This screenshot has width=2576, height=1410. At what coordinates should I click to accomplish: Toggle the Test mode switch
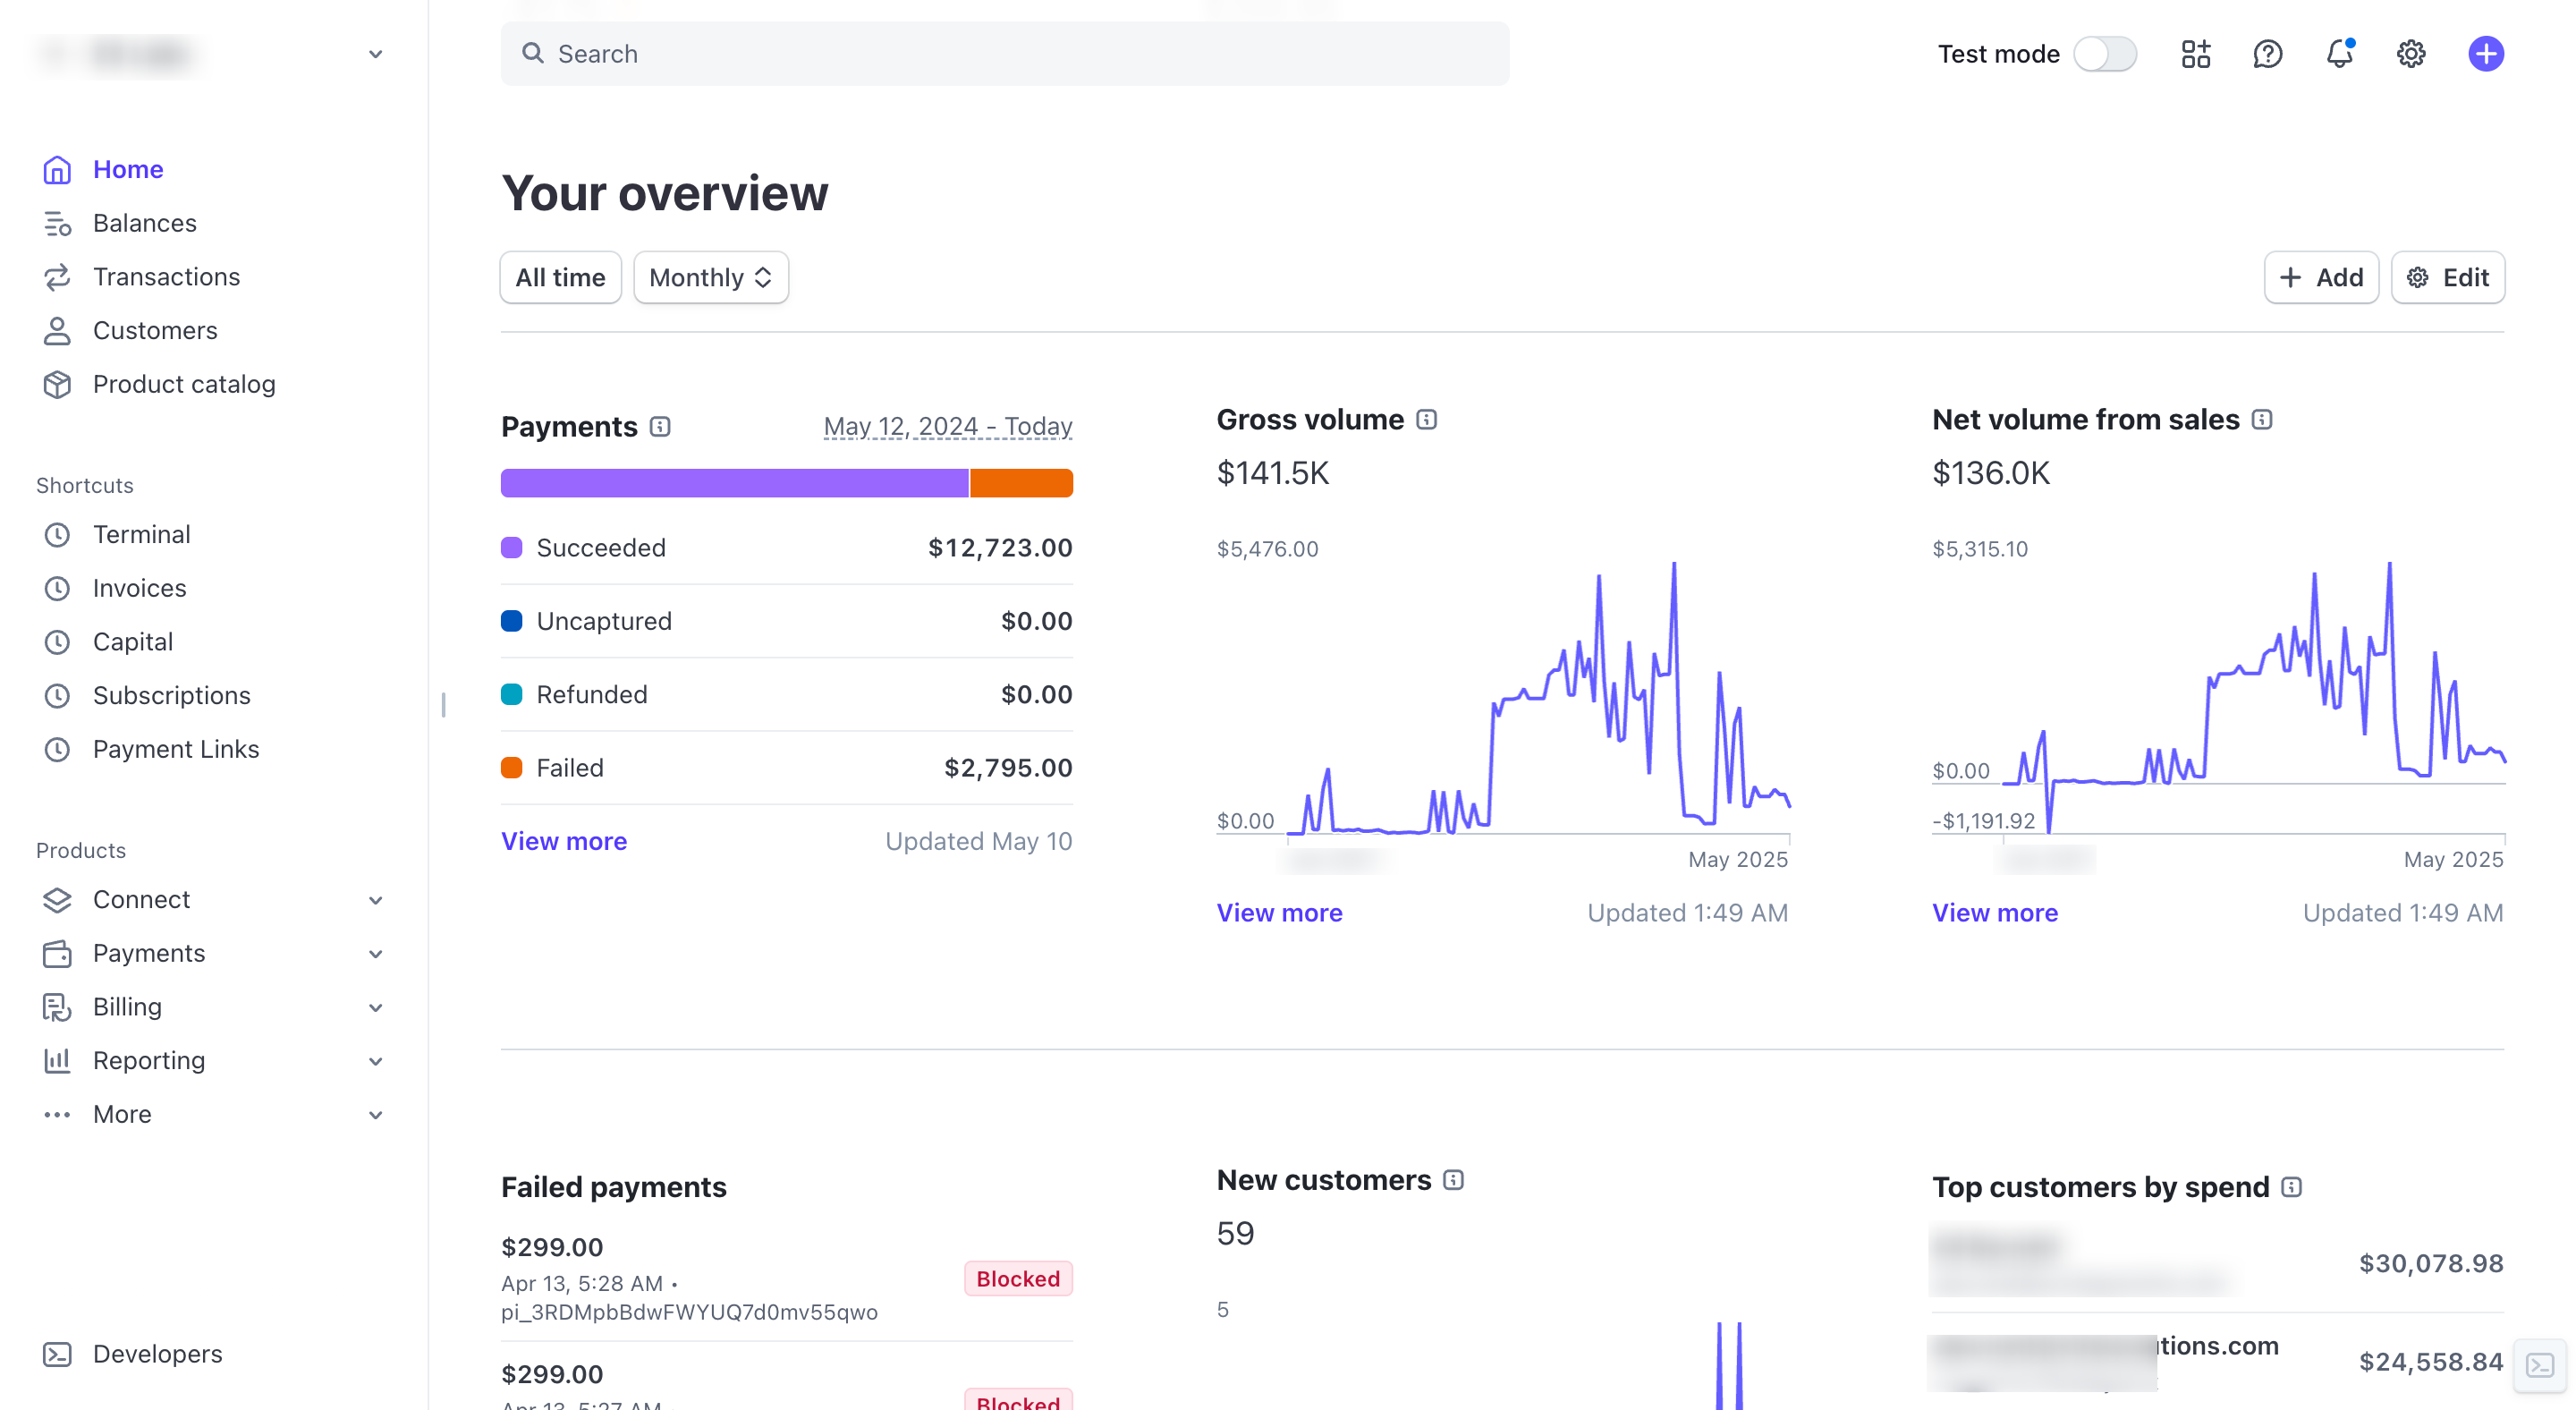2105,54
